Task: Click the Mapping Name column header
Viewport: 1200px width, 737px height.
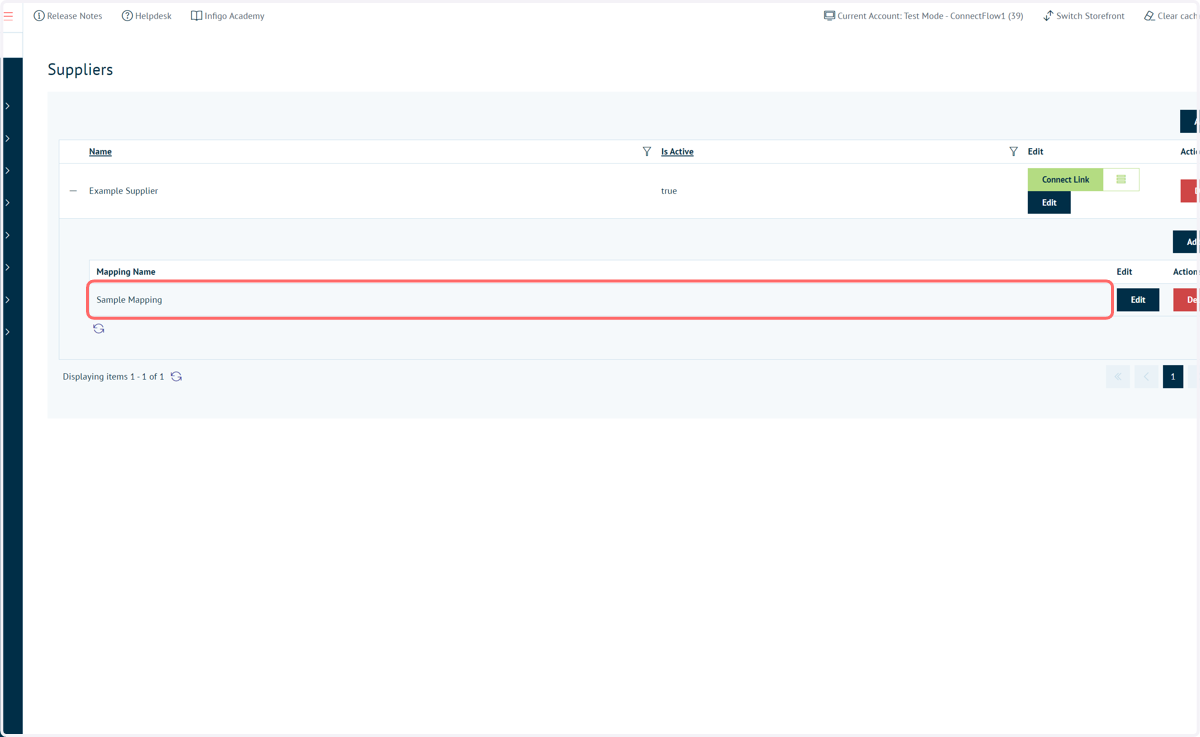Action: 126,272
